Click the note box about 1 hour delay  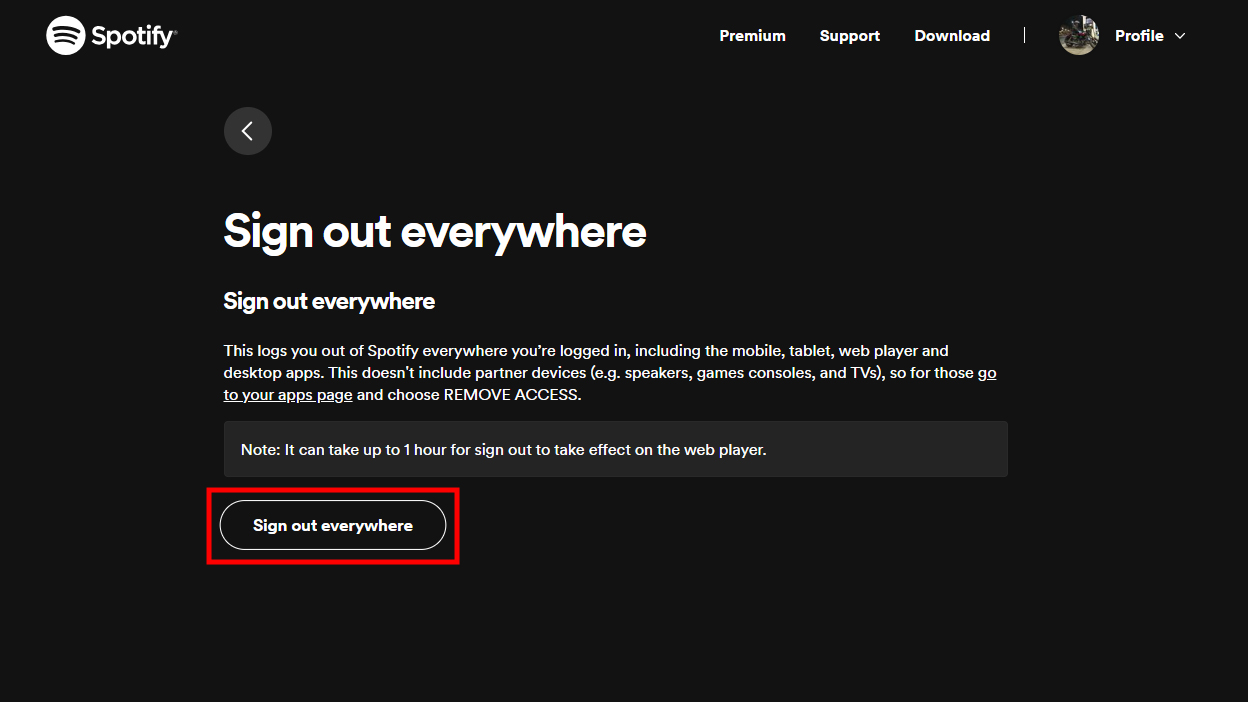(x=615, y=449)
